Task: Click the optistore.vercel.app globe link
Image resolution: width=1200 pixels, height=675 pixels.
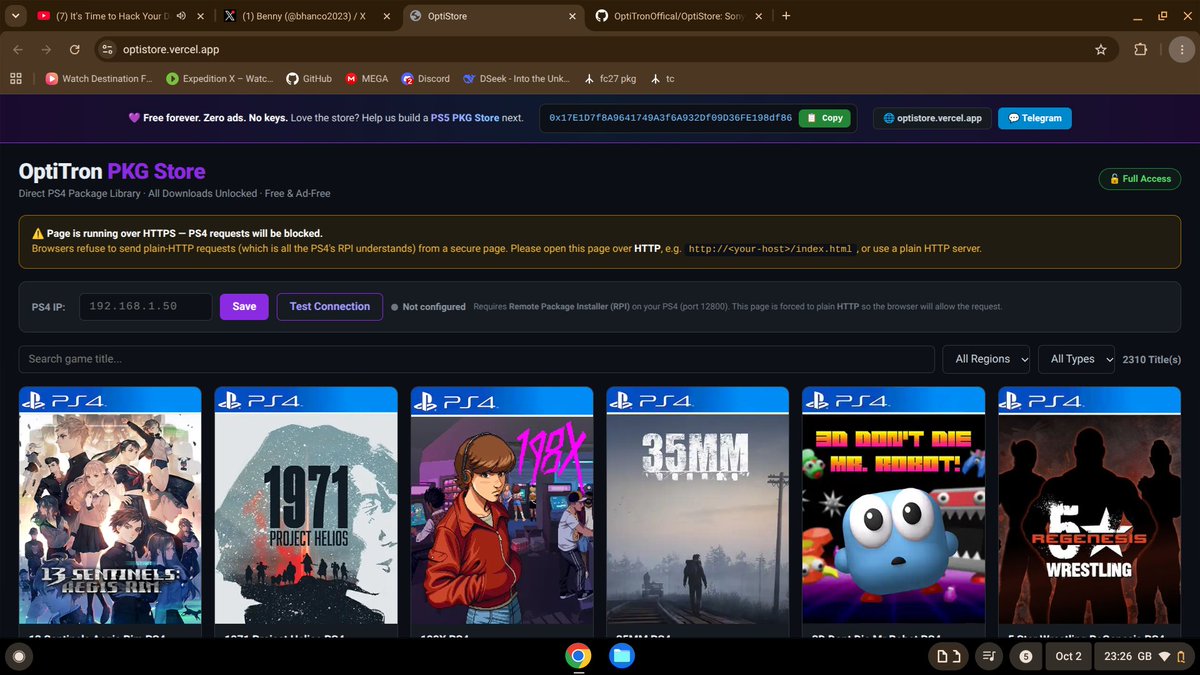Action: point(932,118)
